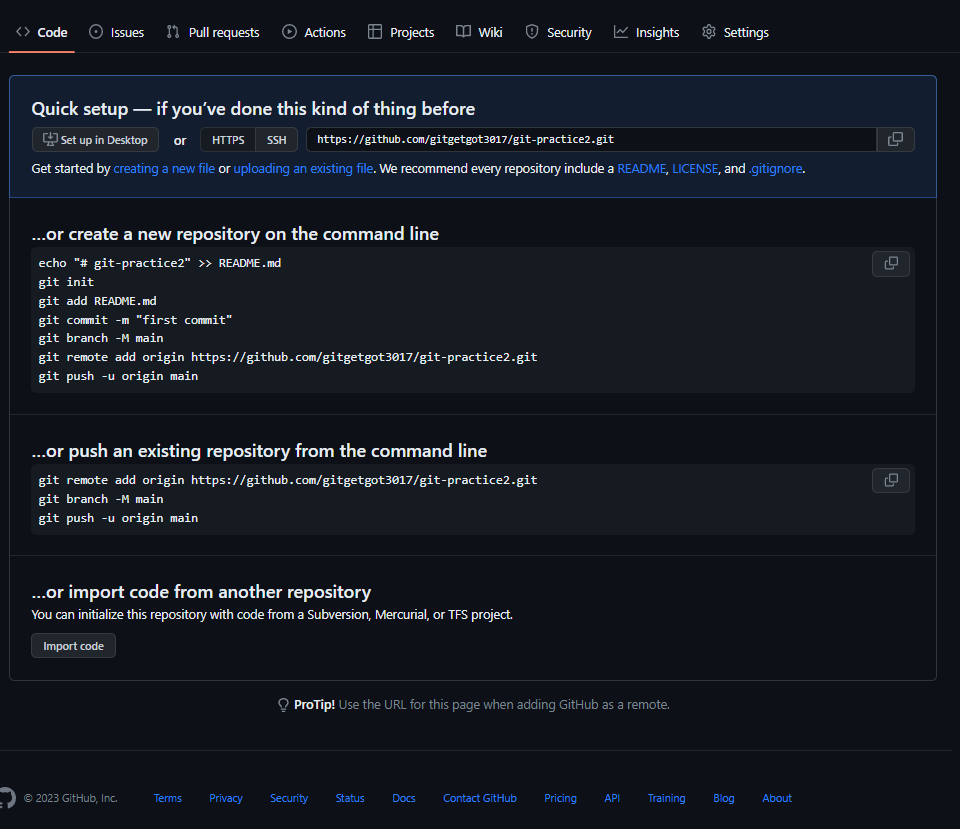Click '…or import code from another repository' heading

click(201, 592)
